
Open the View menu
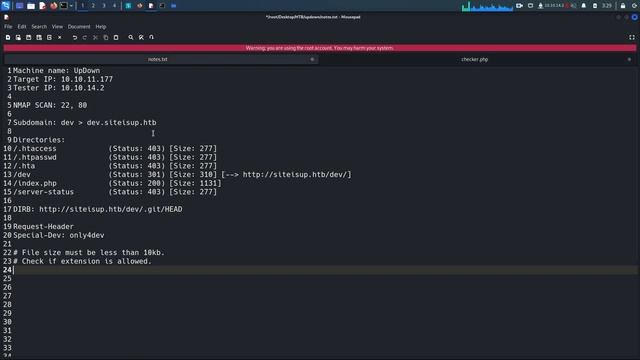tap(57, 27)
